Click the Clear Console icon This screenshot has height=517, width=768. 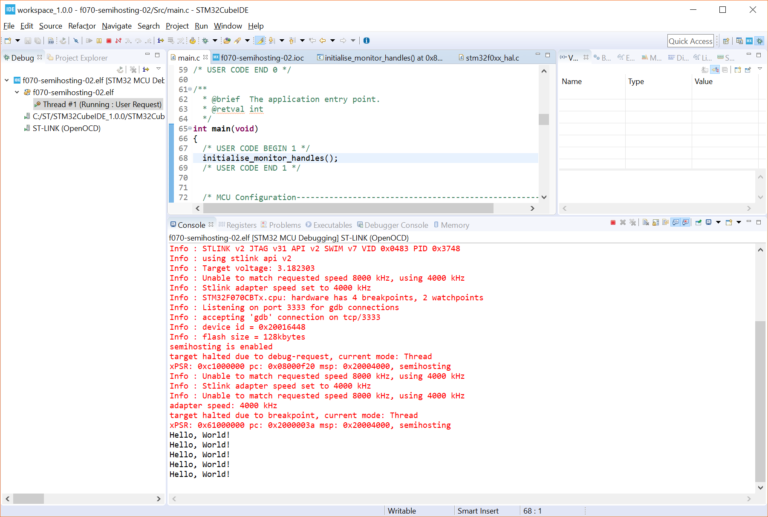[646, 223]
